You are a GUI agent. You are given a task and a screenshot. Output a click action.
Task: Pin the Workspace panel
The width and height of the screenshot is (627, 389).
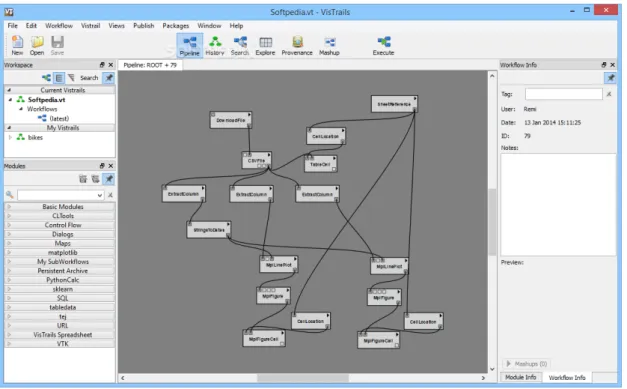pos(109,78)
